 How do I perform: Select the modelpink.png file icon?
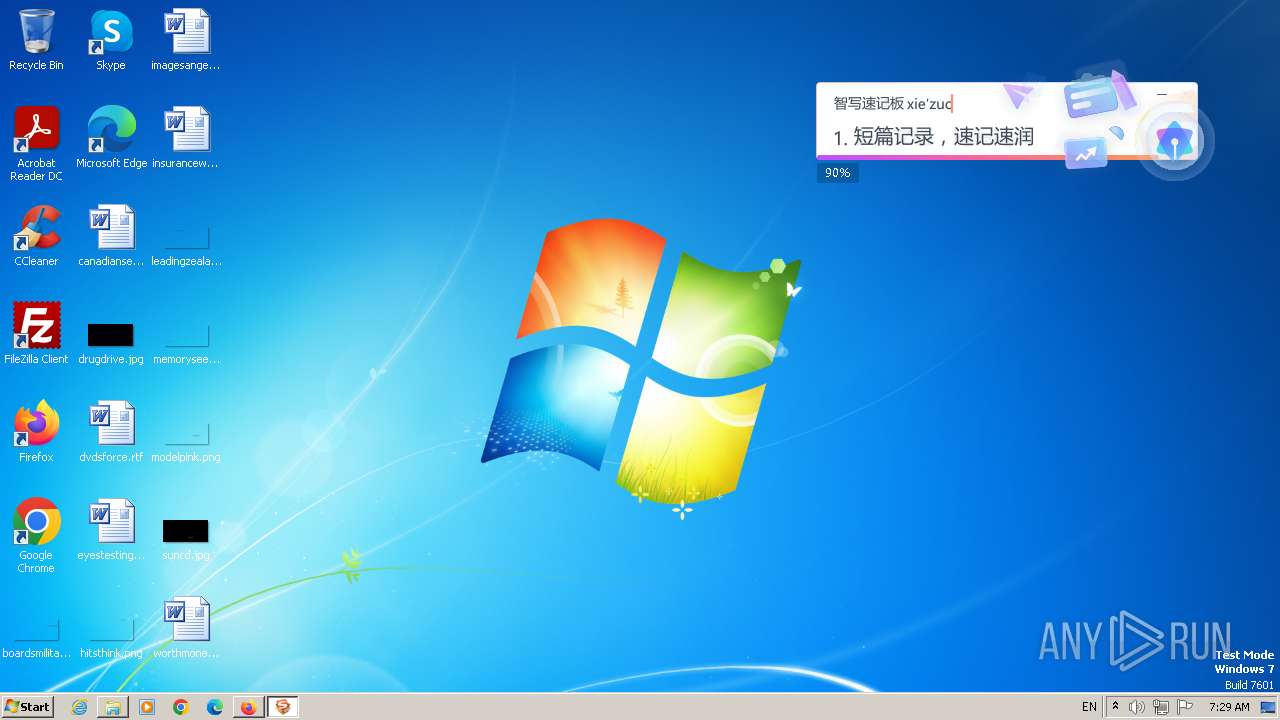(186, 441)
